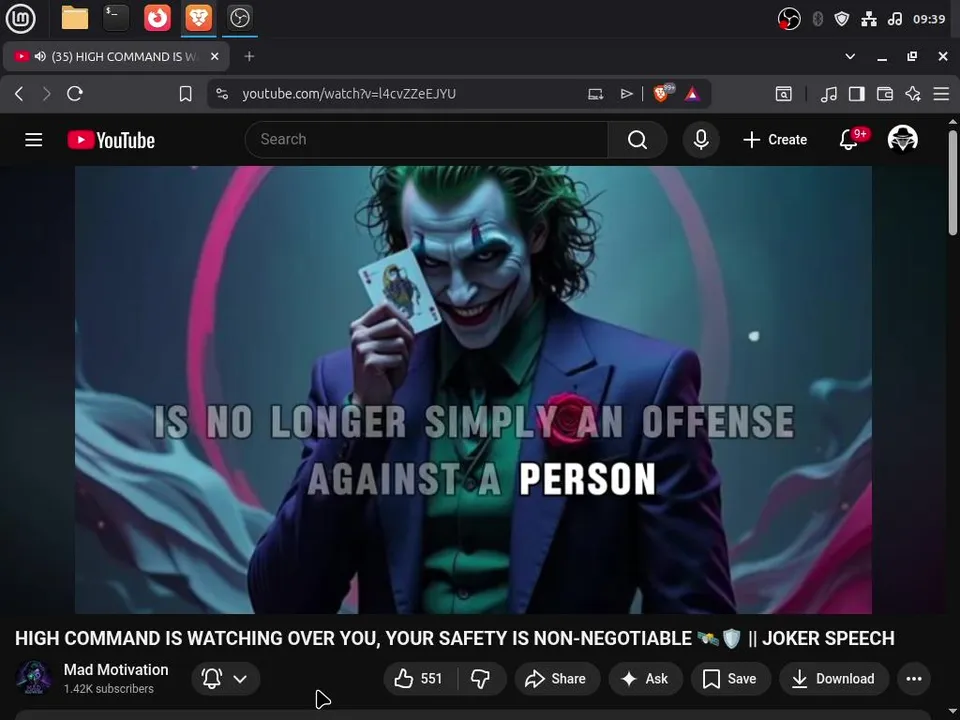Open the Mad Motivation channel name link
Screen dimensions: 960x720
116,670
